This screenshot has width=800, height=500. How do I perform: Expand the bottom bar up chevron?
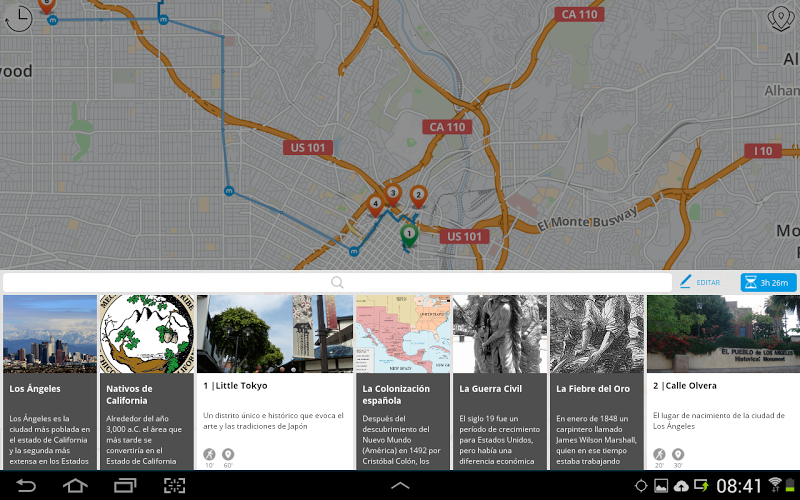(400, 486)
